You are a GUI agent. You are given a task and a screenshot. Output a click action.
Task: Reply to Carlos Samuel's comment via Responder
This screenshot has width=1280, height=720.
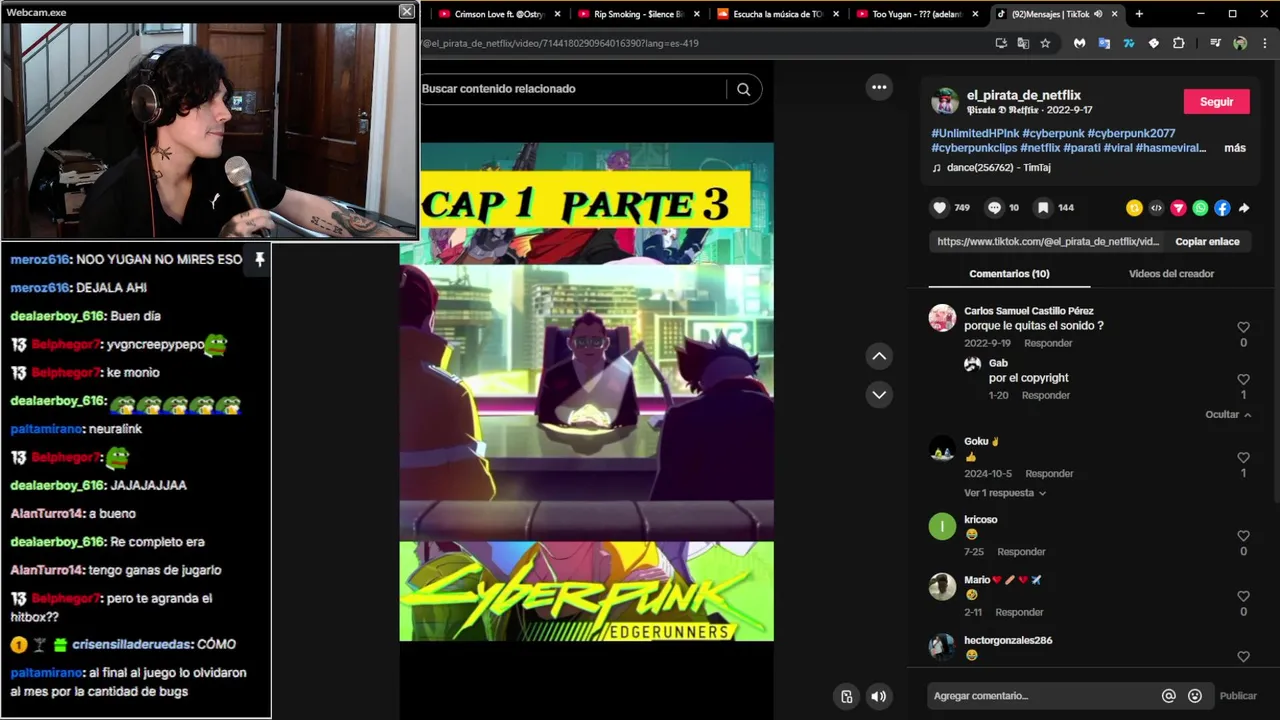1048,343
